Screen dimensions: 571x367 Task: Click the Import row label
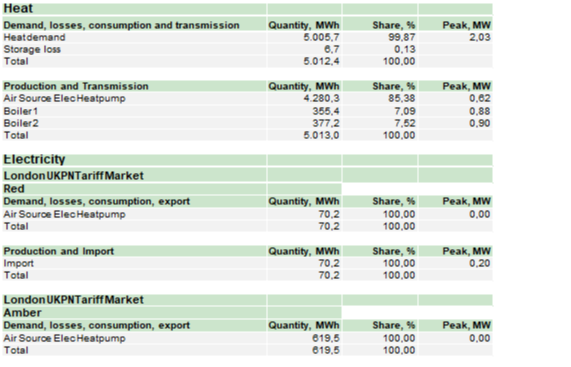19,263
